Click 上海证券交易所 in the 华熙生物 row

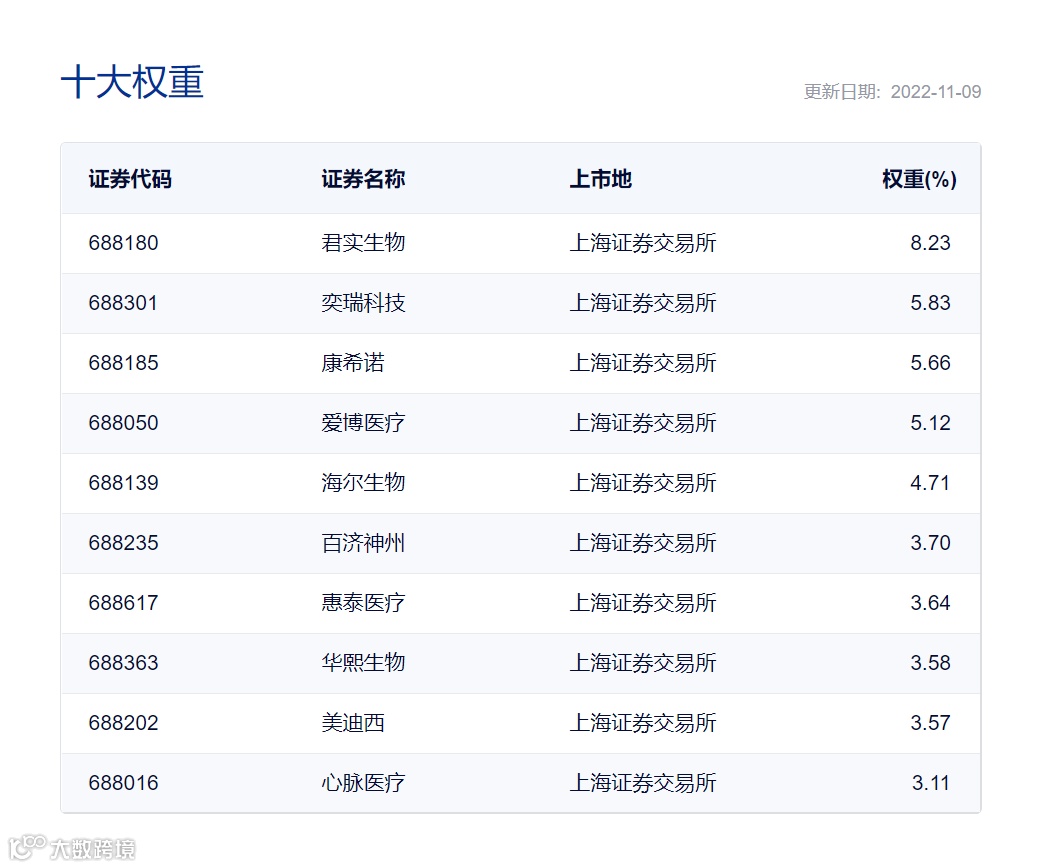[x=643, y=663]
